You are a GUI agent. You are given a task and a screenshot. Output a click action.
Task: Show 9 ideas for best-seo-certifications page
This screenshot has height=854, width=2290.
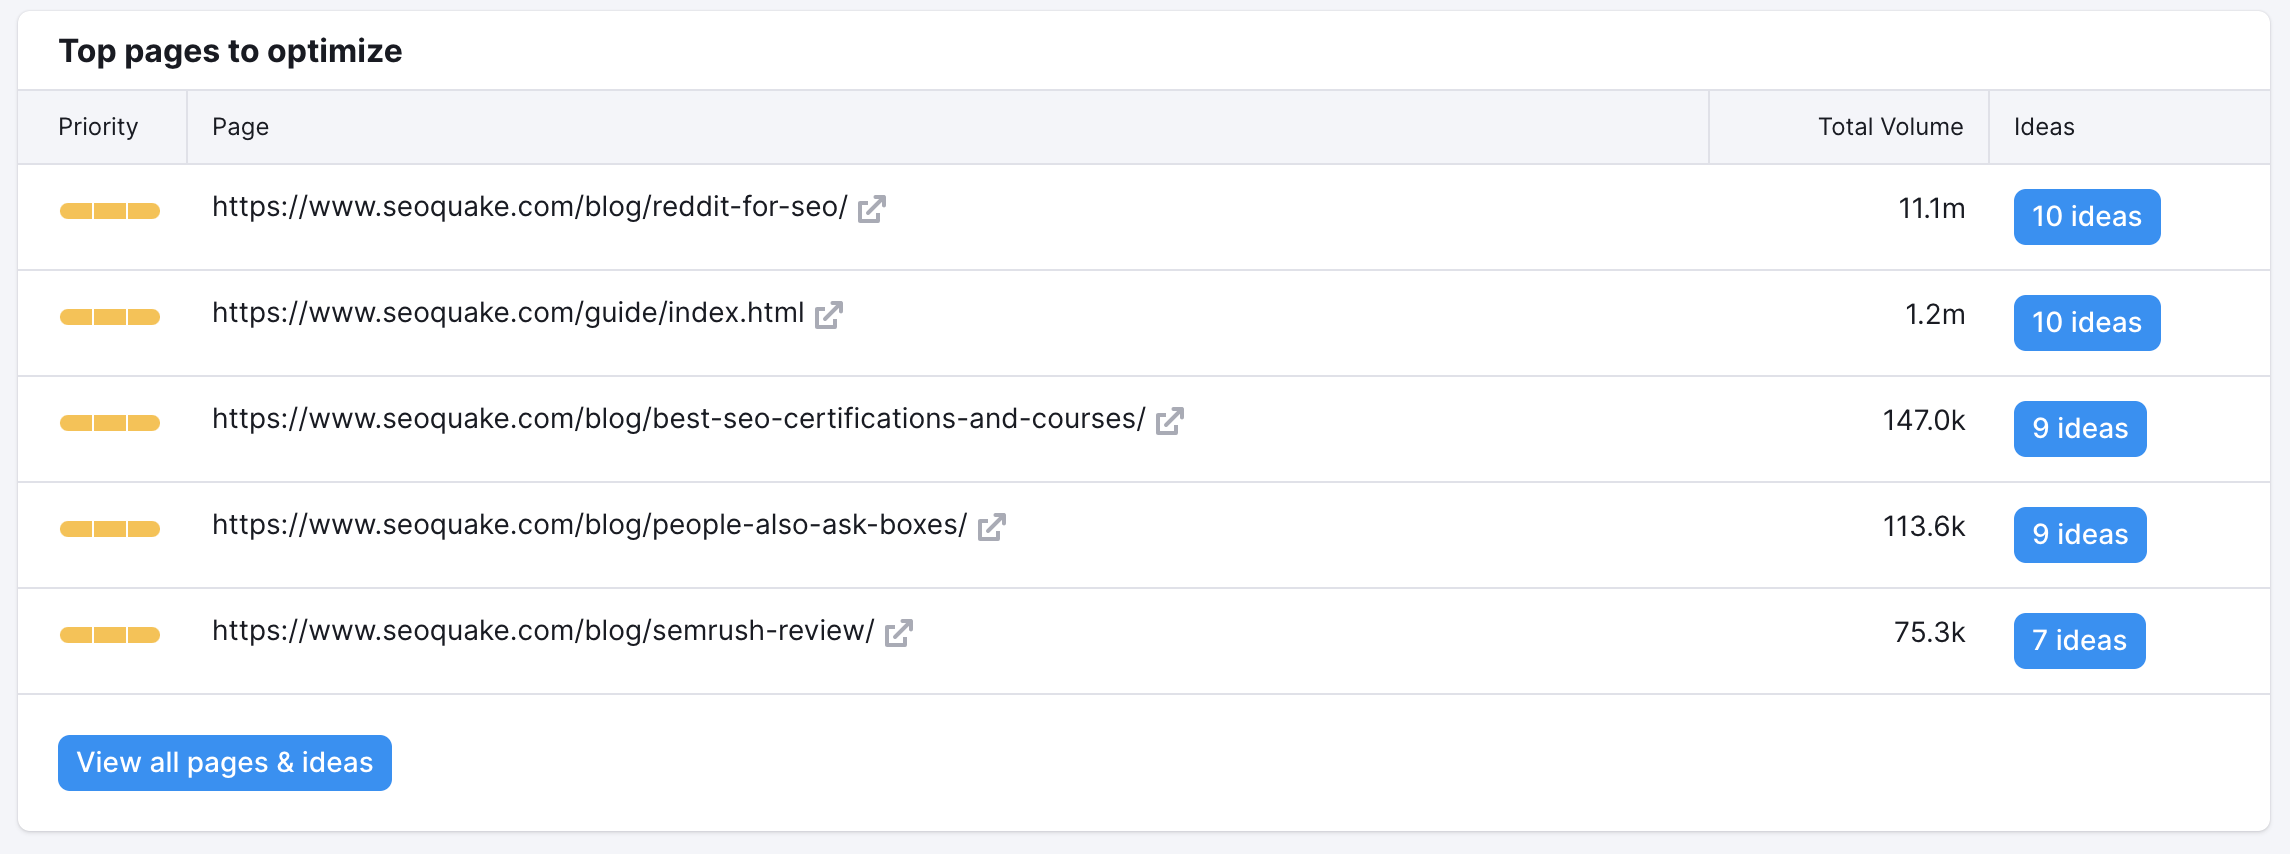(2079, 429)
